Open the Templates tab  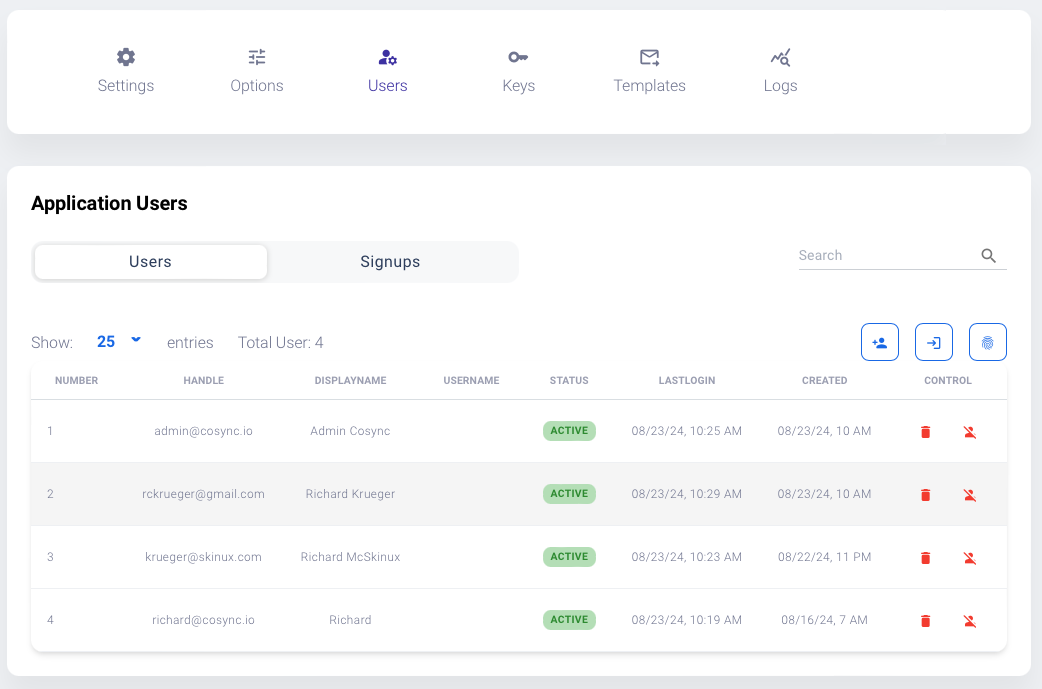[649, 71]
